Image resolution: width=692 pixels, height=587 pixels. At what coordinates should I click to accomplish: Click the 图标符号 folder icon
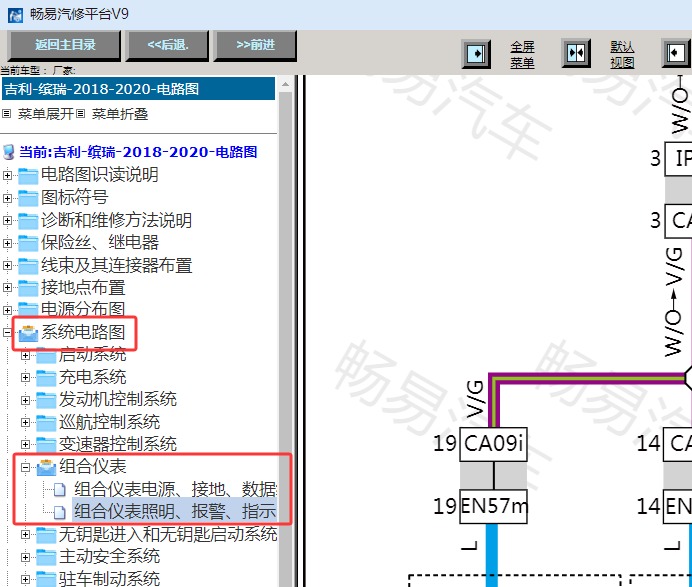pyautogui.click(x=28, y=198)
